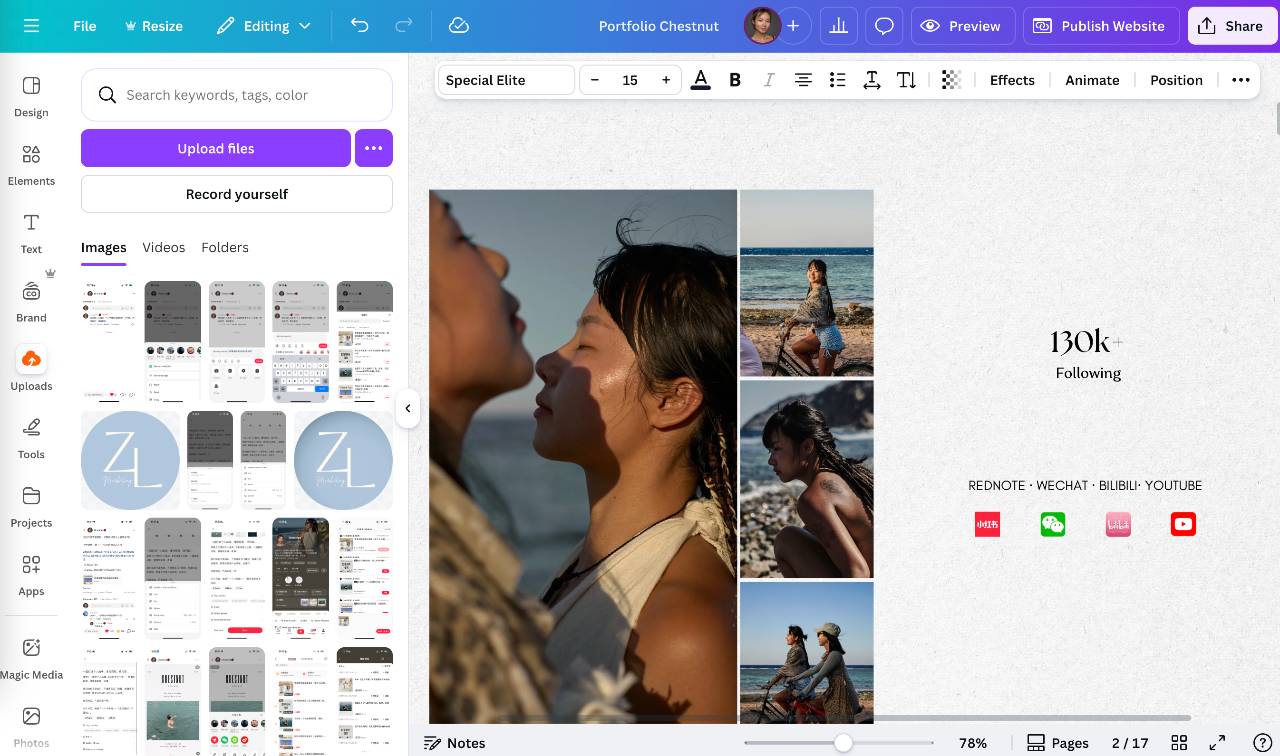
Task: Expand the Editing mode dropdown
Action: tap(265, 26)
